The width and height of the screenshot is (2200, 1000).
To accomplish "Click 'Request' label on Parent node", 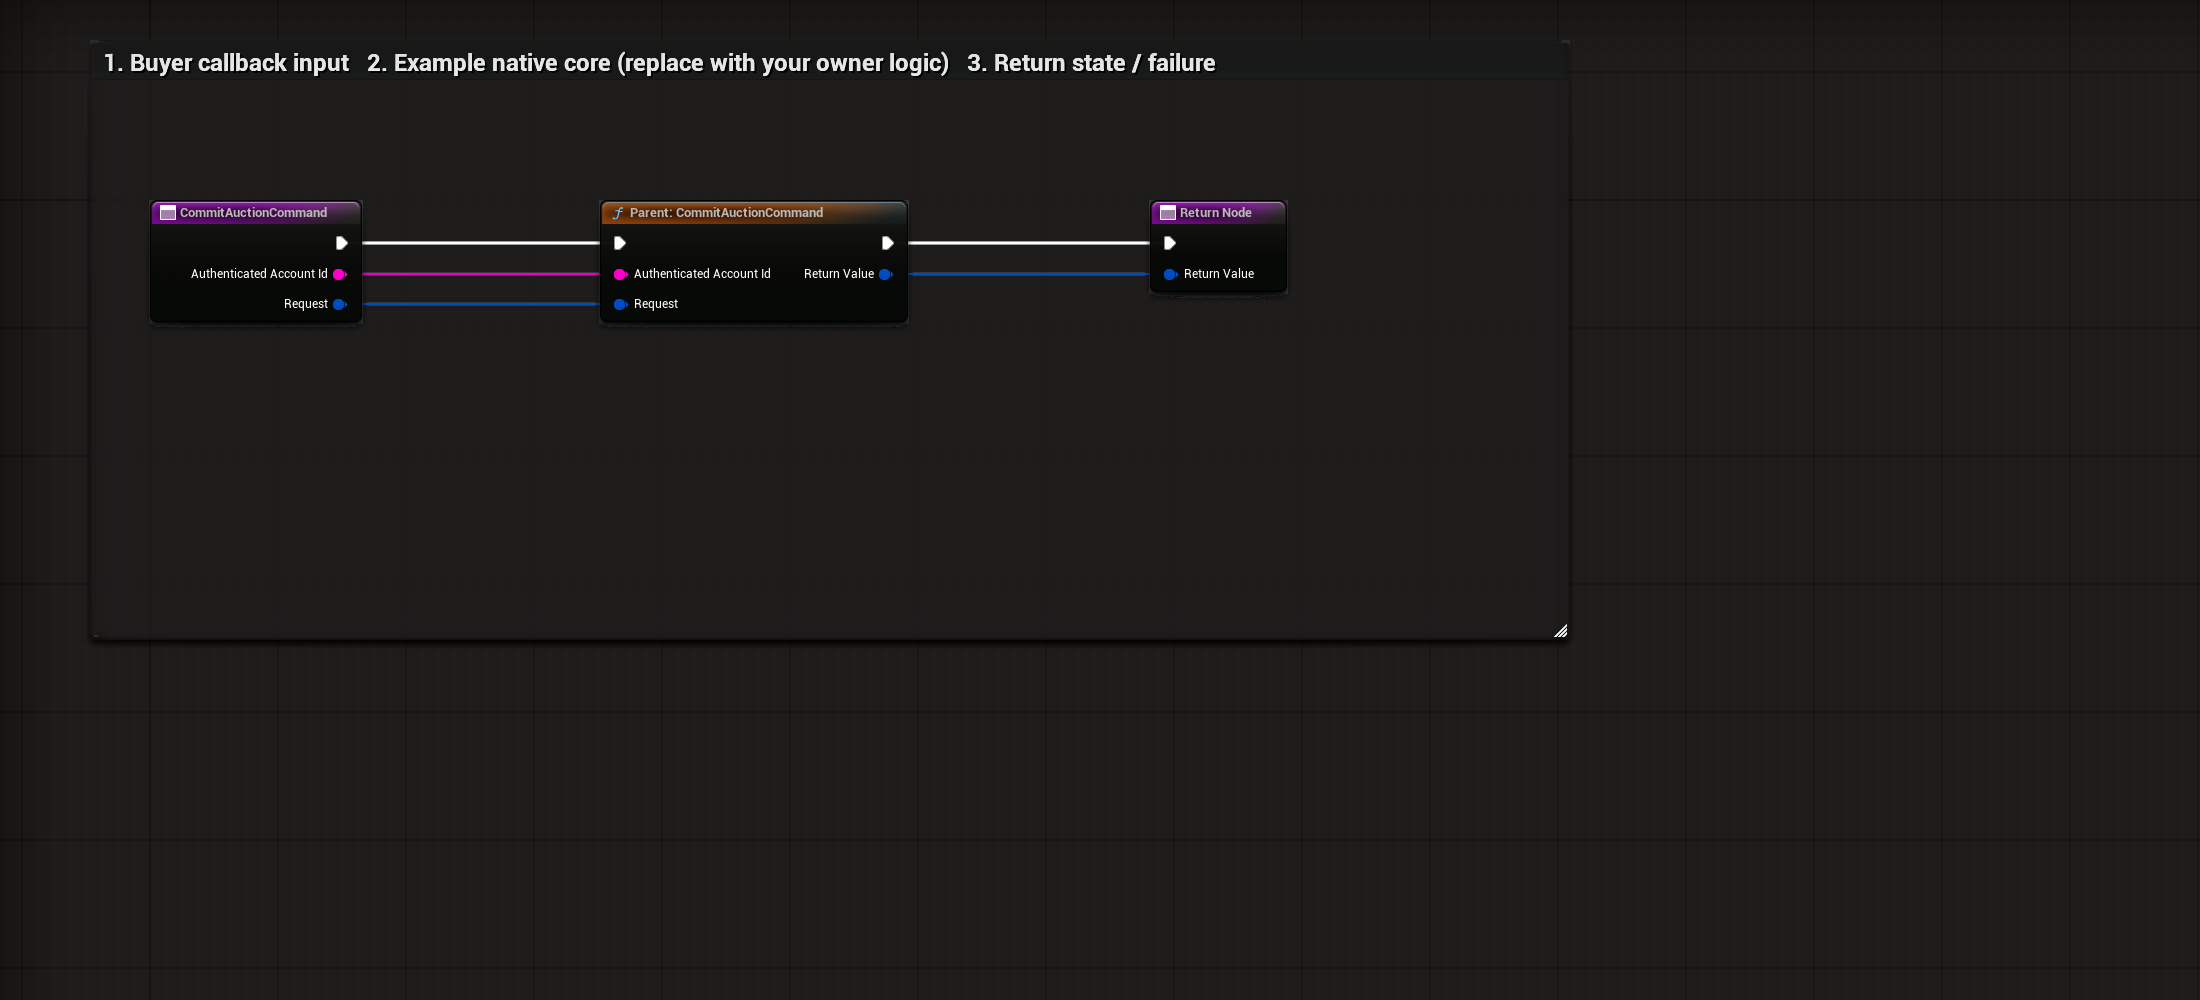I will point(656,304).
